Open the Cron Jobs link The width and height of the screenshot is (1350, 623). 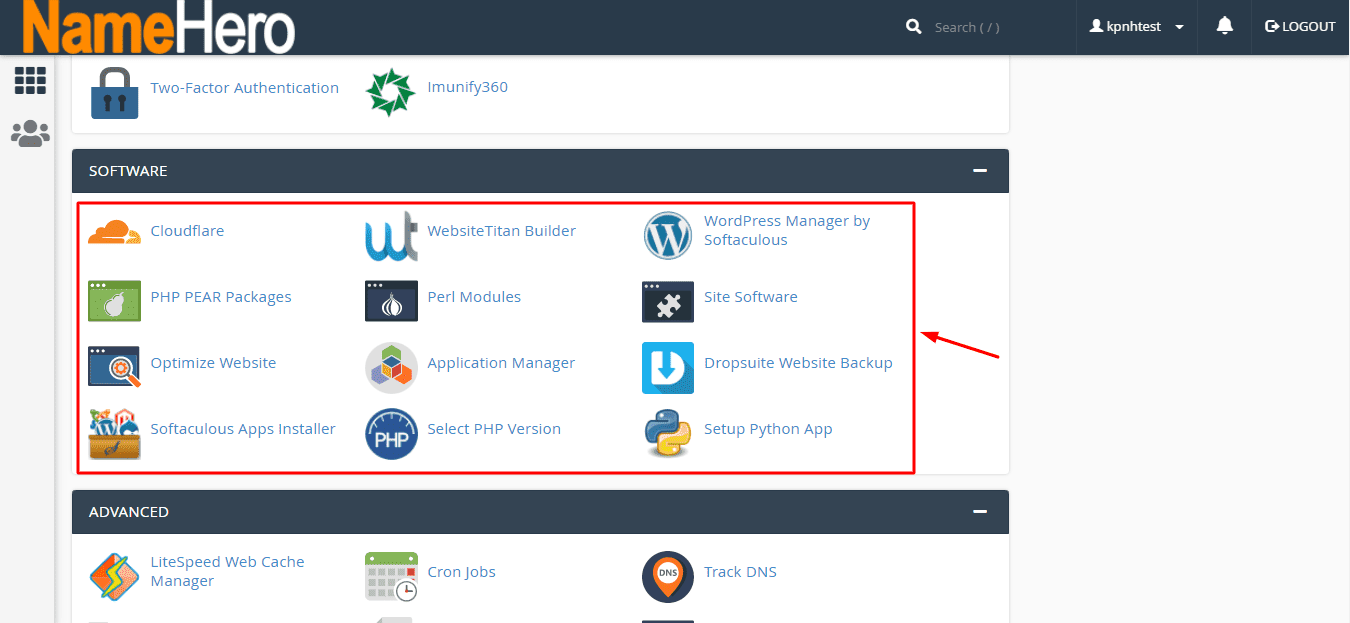[461, 572]
